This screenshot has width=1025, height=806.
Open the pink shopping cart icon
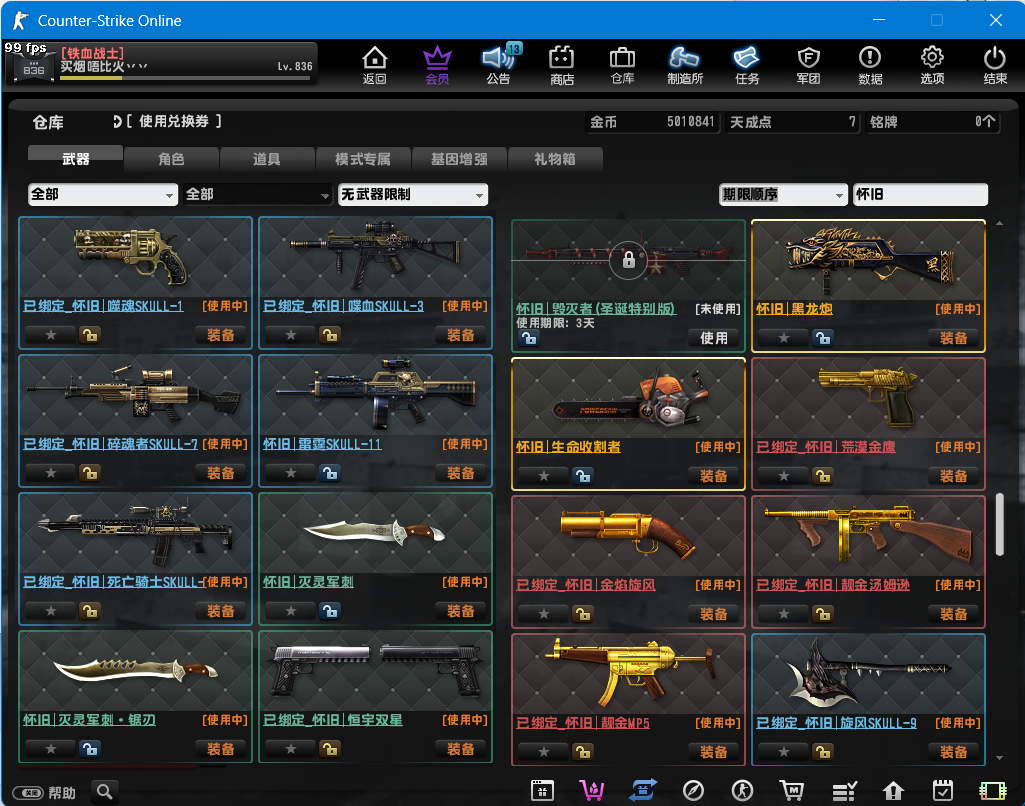coord(592,791)
